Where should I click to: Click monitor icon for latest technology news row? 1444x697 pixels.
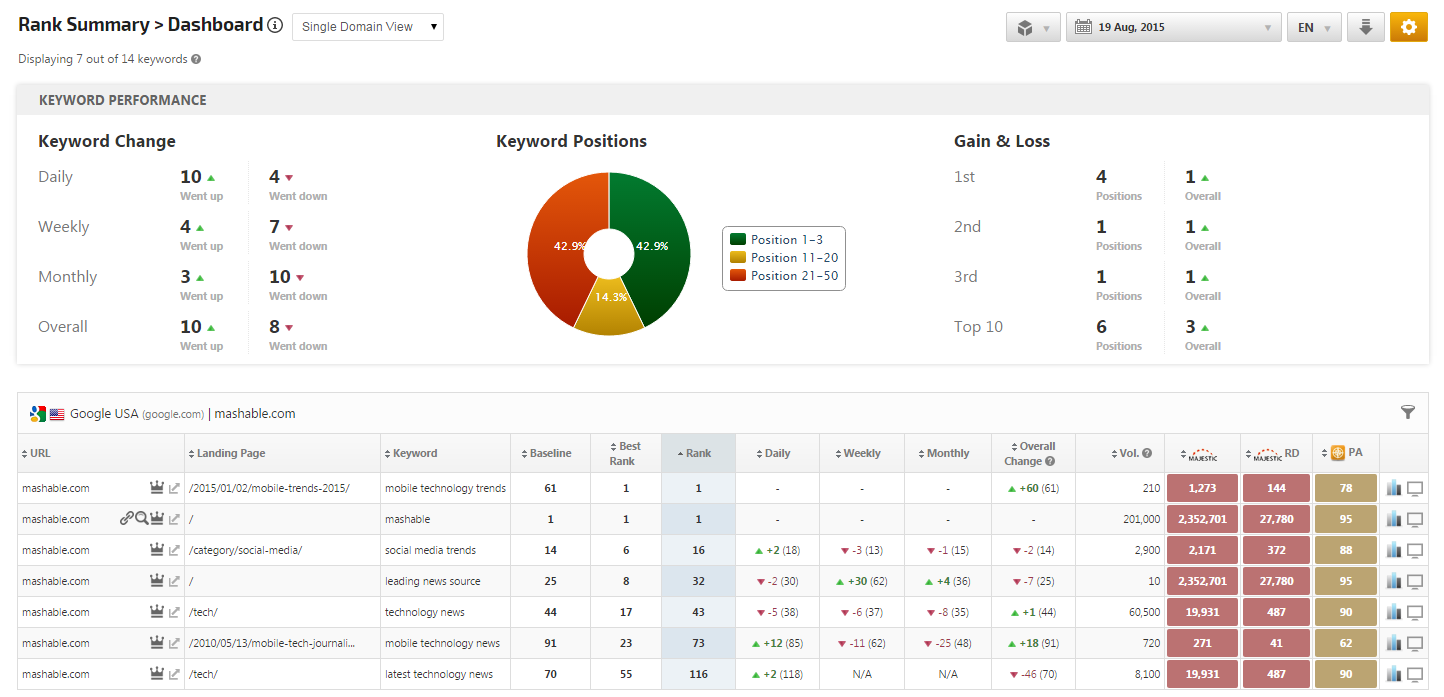(1415, 674)
